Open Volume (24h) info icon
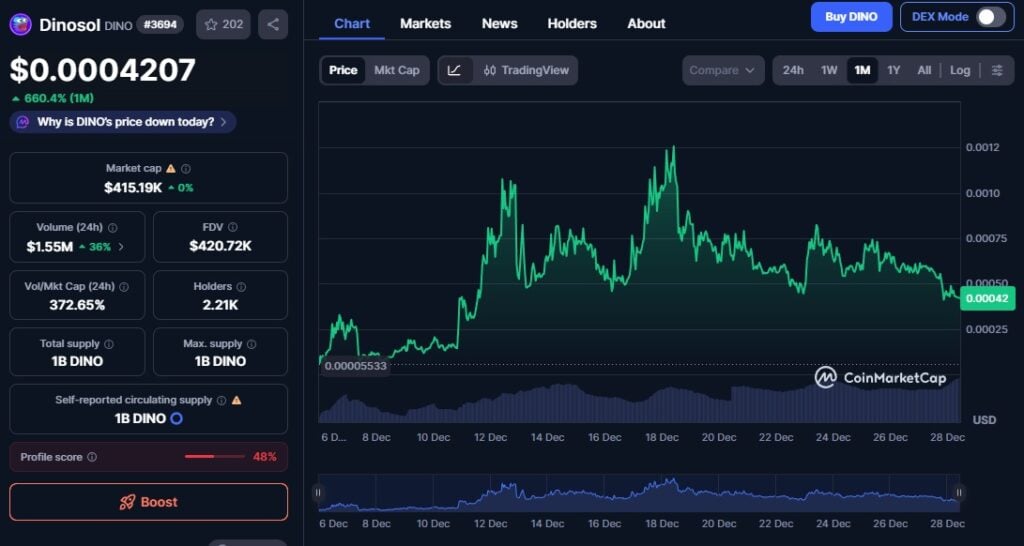 point(112,227)
